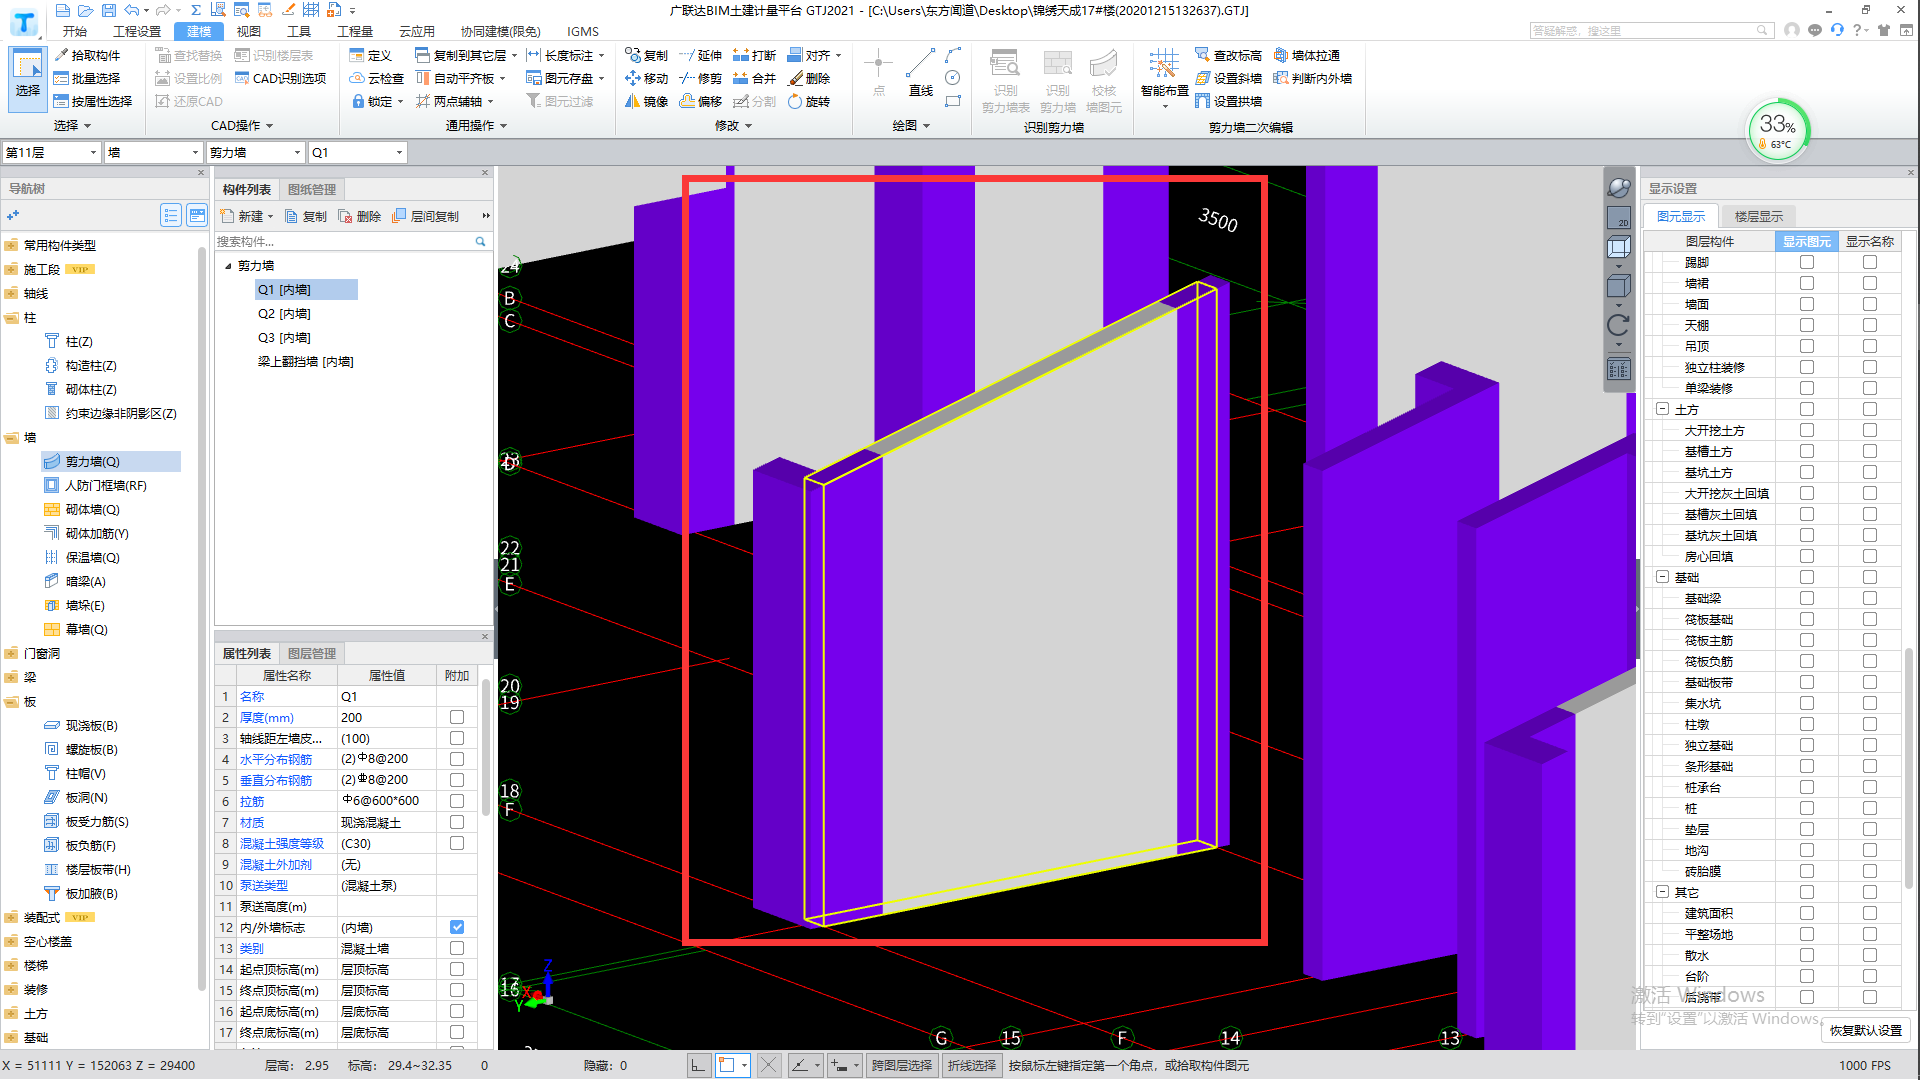The image size is (1920, 1080).
Task: Click the 删除 delete tool in ribbon
Action: click(809, 78)
